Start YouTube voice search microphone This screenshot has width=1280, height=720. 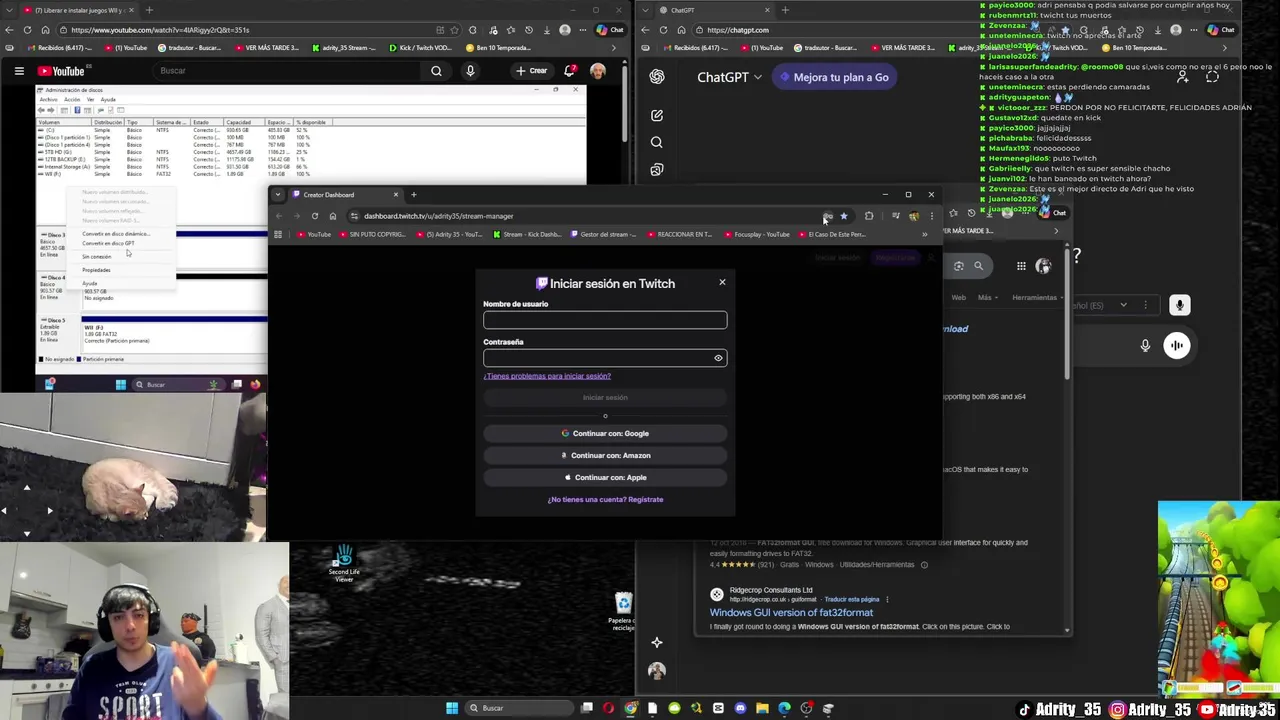470,71
